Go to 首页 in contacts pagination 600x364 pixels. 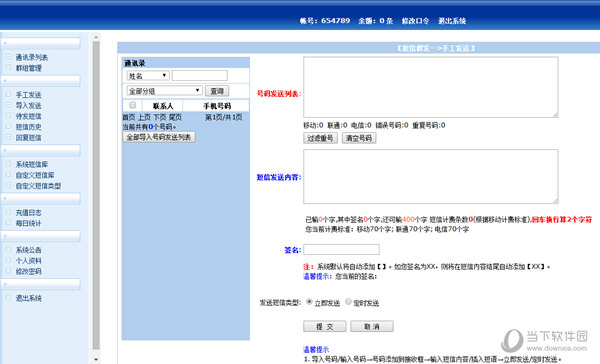point(129,117)
